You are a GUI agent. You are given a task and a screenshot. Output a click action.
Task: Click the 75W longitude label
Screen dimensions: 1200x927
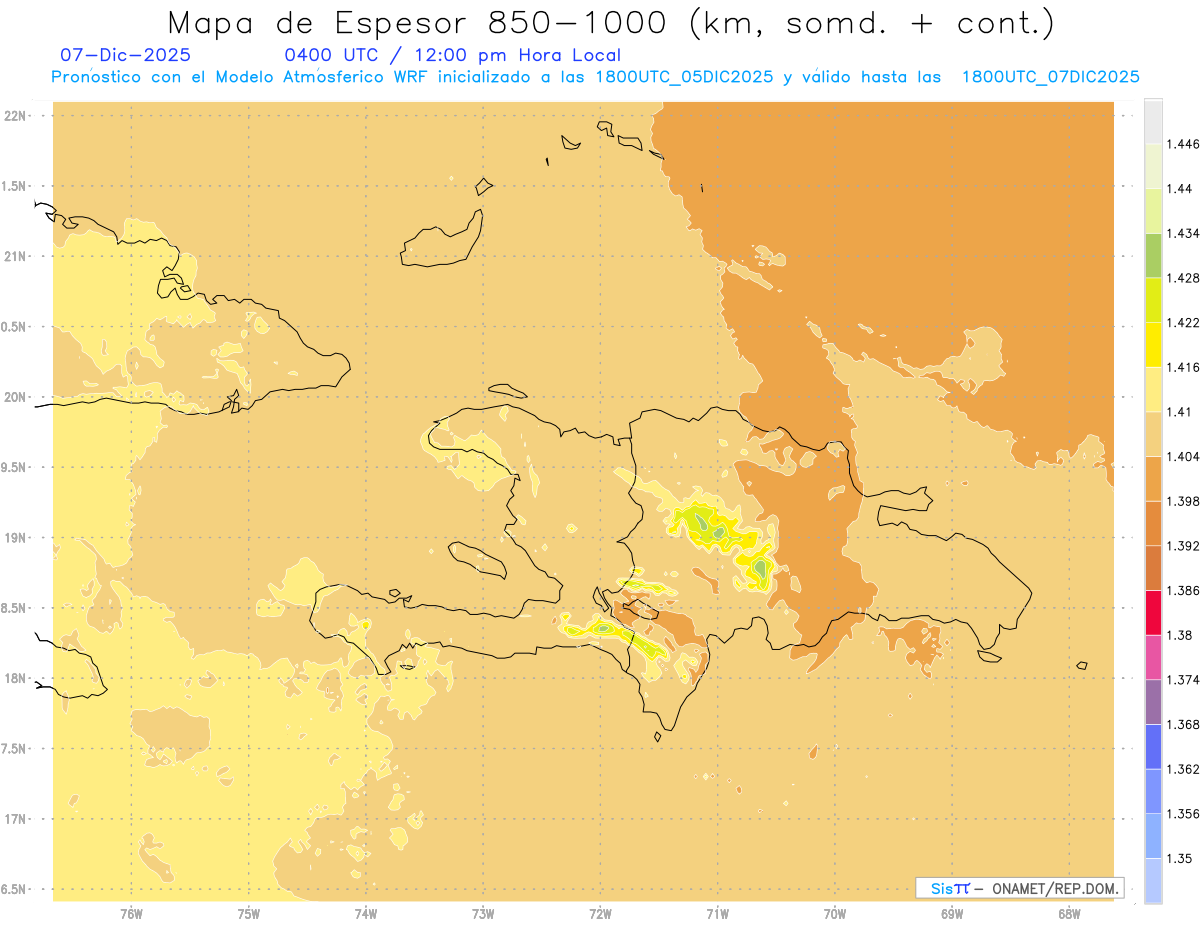(249, 913)
